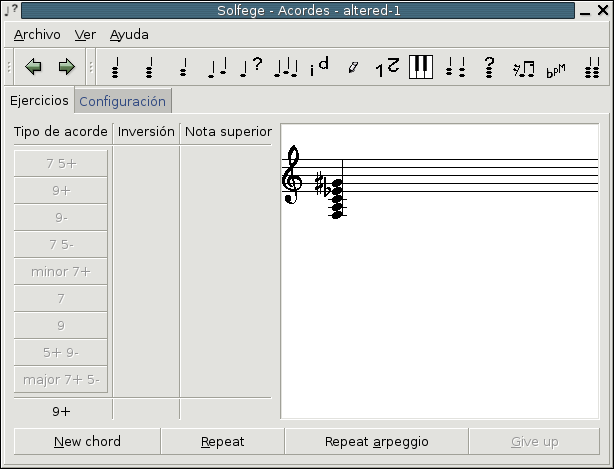
Task: Select the Ejercicios tab
Action: click(x=39, y=101)
